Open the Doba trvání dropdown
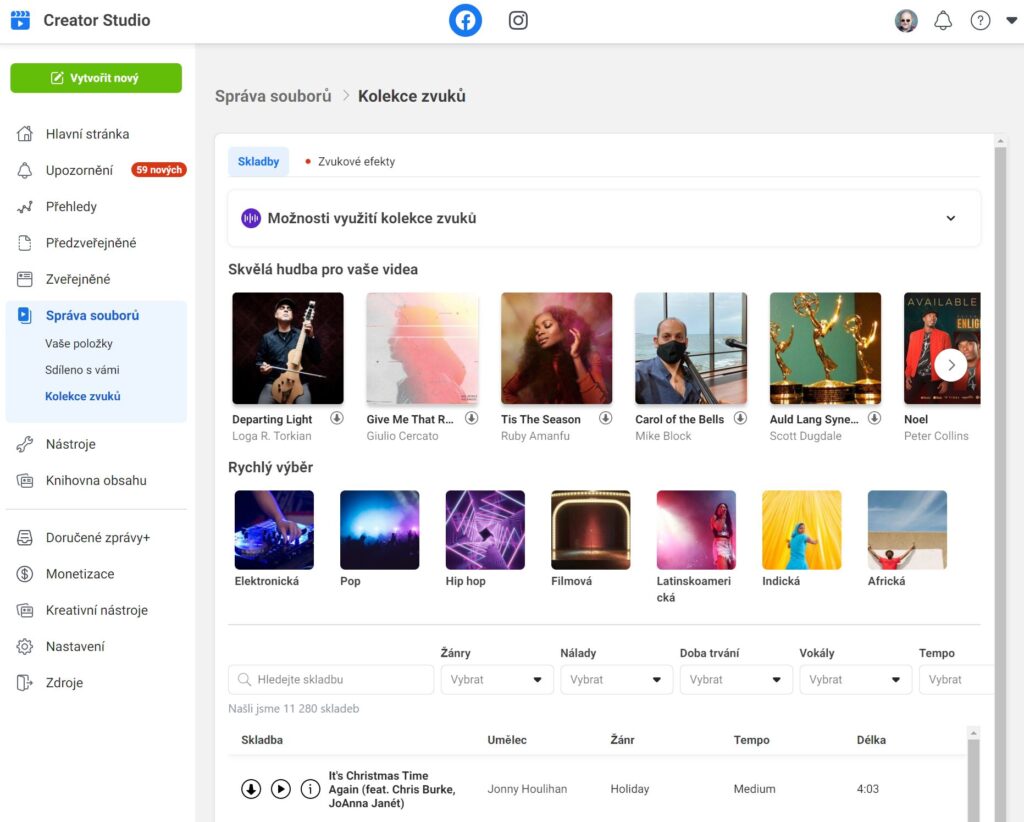The image size is (1024, 822). coord(736,680)
